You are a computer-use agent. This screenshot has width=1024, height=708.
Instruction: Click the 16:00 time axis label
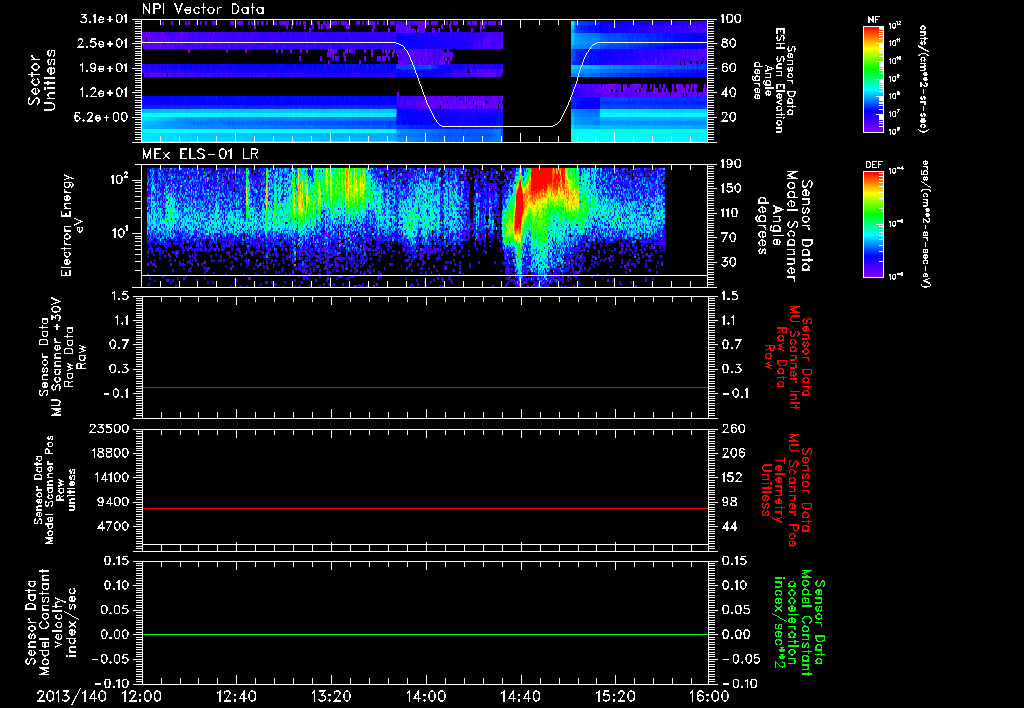click(x=709, y=696)
